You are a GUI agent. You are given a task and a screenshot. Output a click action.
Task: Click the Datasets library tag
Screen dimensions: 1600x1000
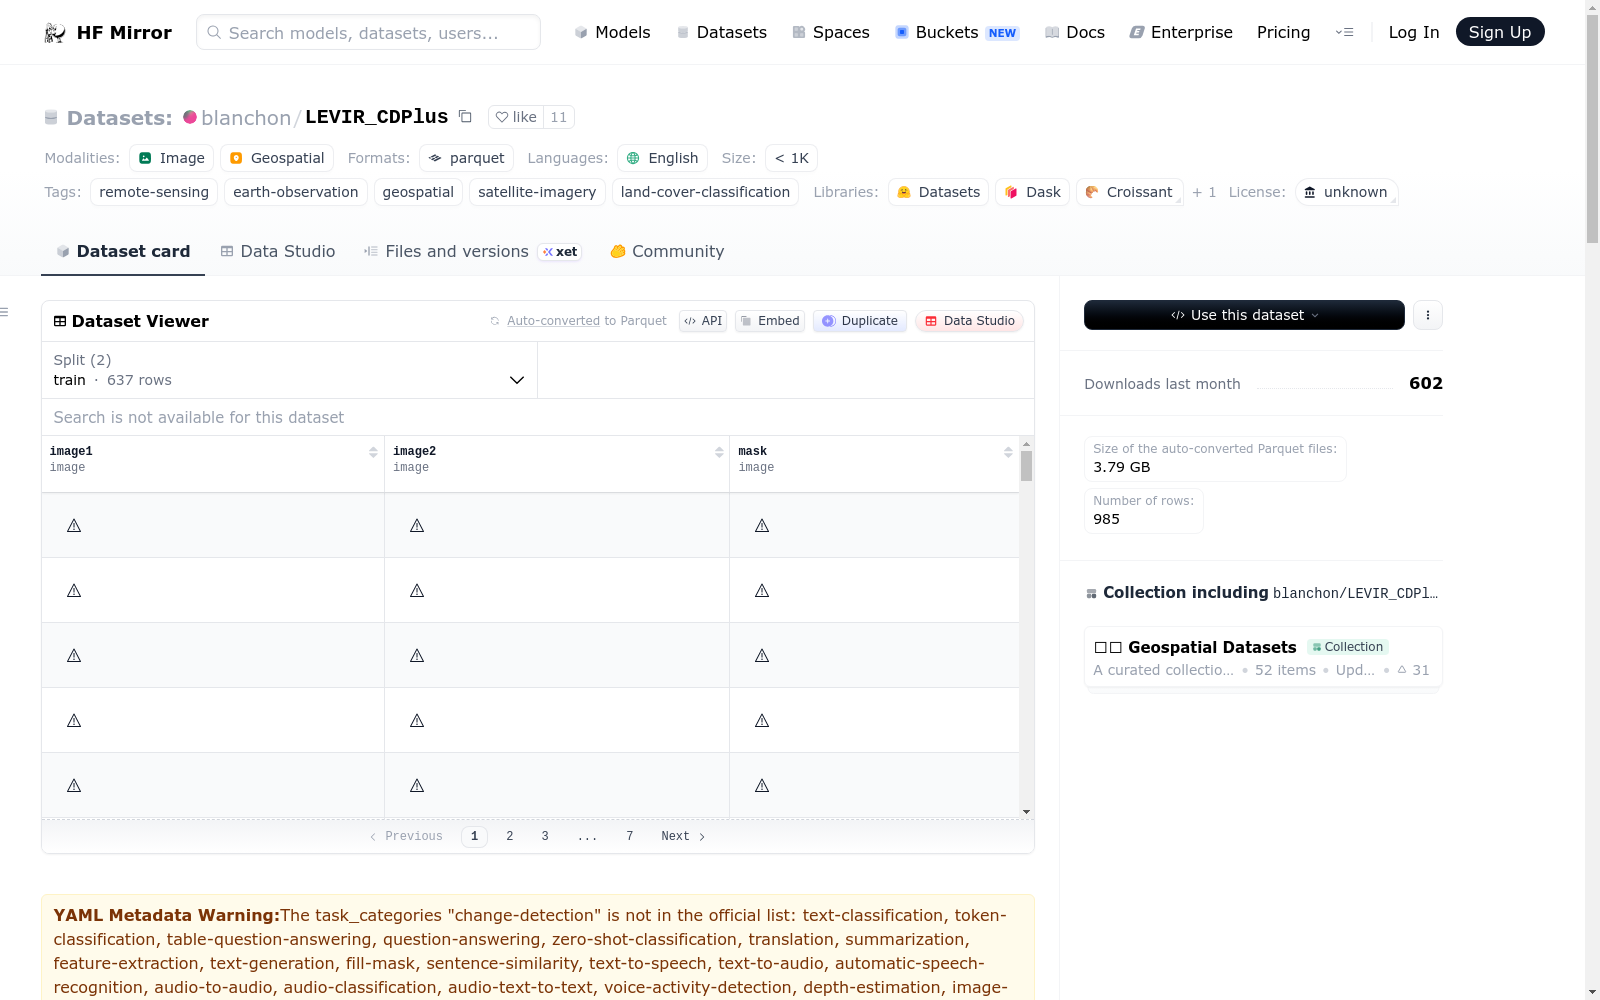(938, 192)
